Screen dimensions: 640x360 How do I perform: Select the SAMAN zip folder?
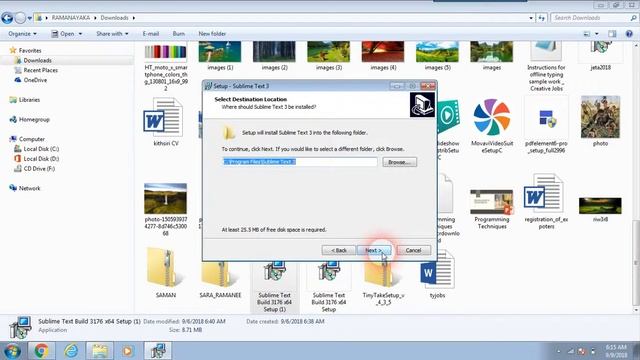coord(165,267)
